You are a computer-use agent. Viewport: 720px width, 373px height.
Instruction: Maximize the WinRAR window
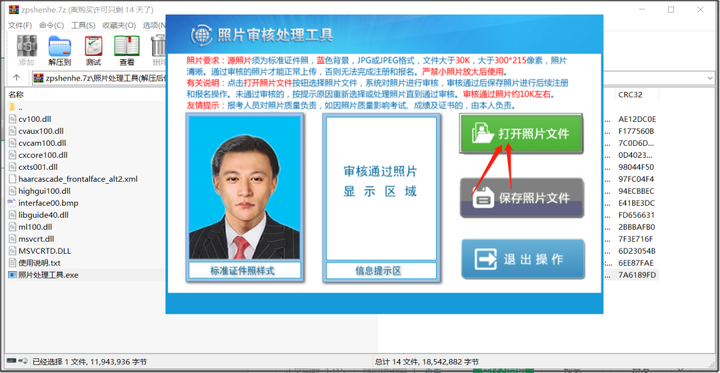click(x=671, y=10)
